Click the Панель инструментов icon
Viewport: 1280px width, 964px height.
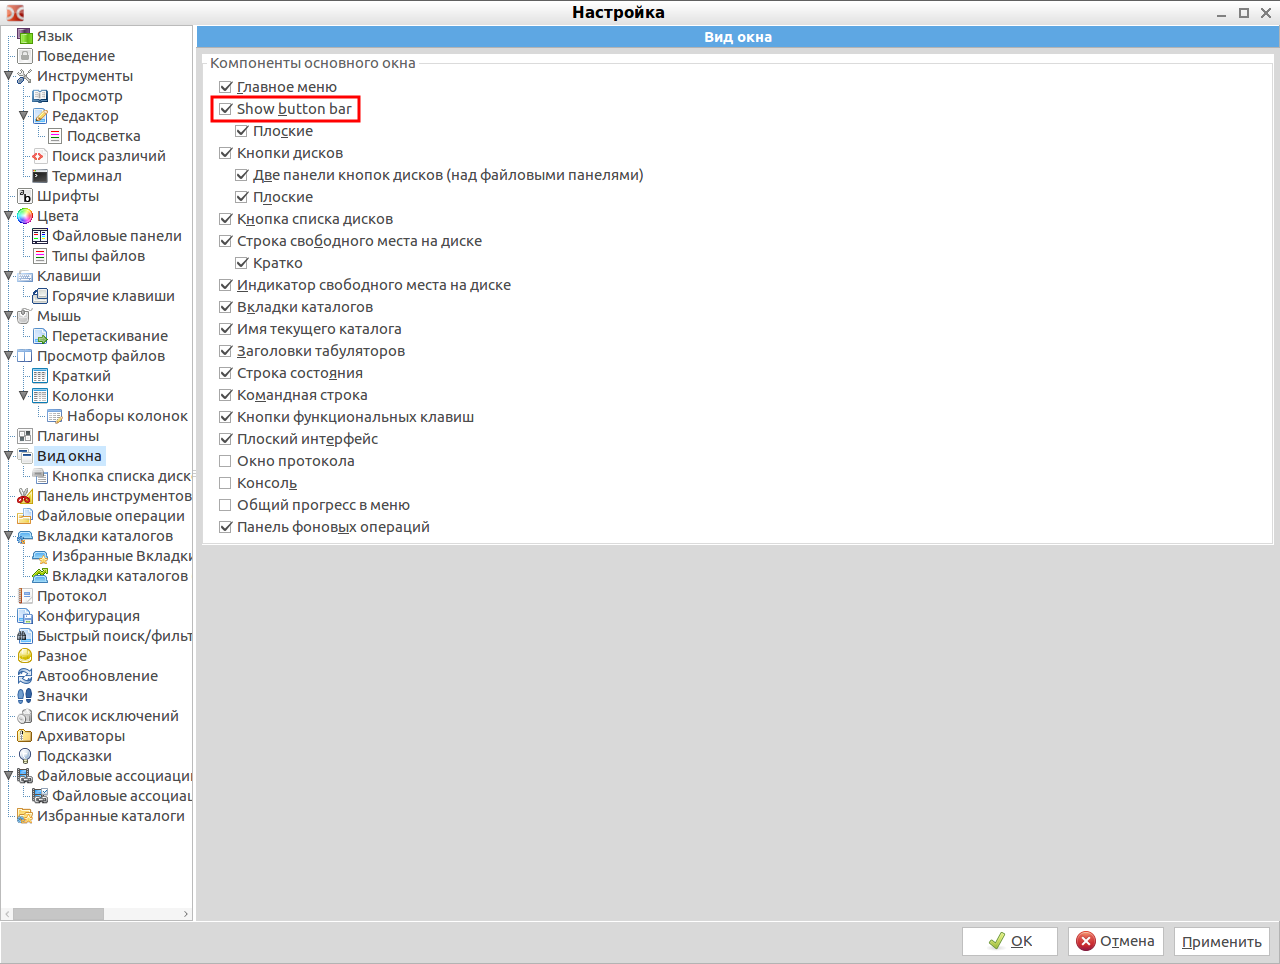(25, 496)
